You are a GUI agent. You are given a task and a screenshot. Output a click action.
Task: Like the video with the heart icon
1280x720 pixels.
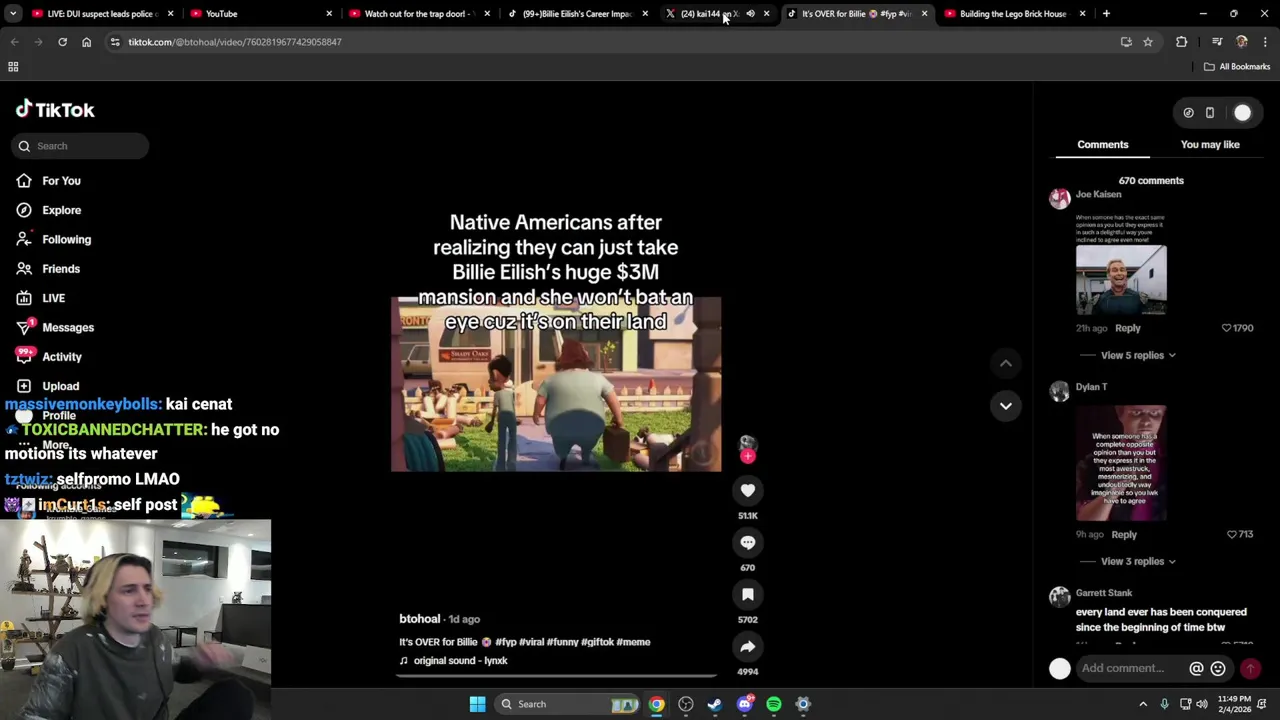coord(747,490)
